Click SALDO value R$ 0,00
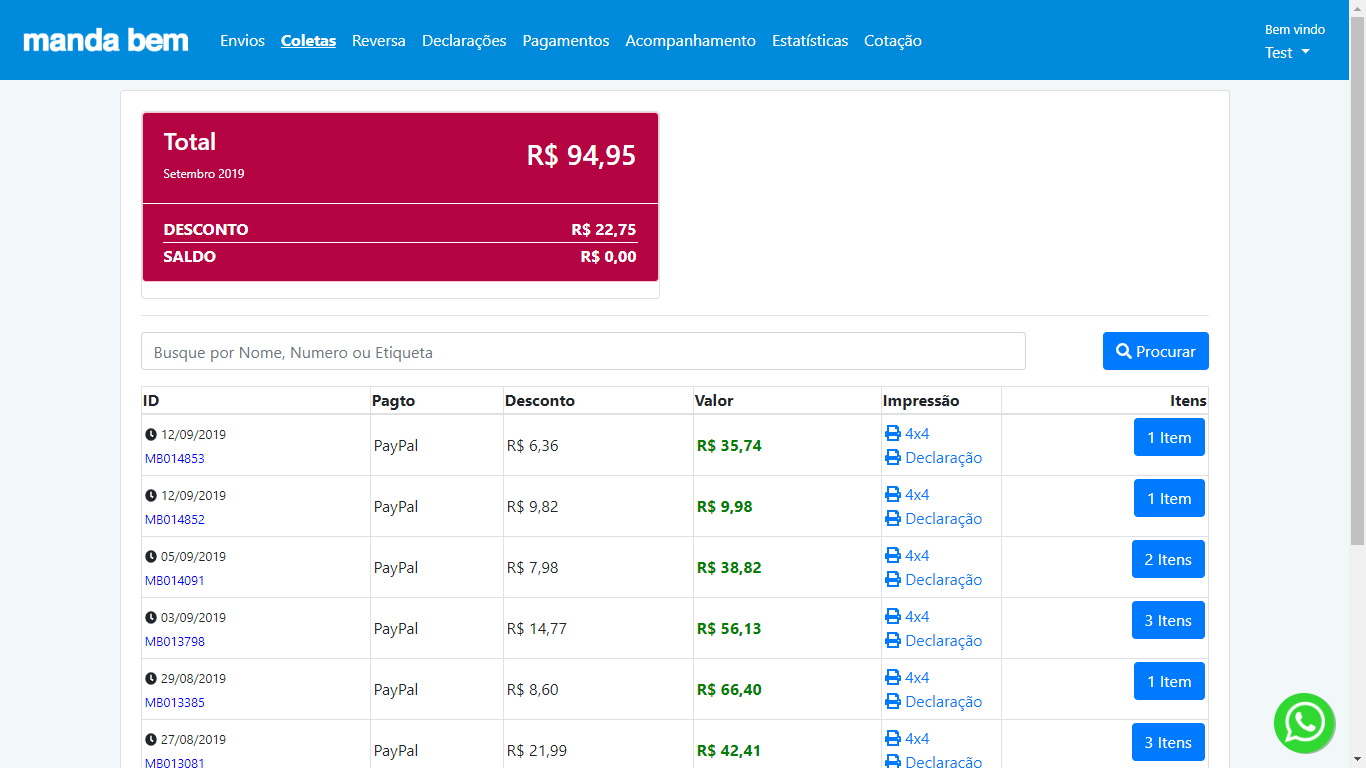 tap(608, 256)
